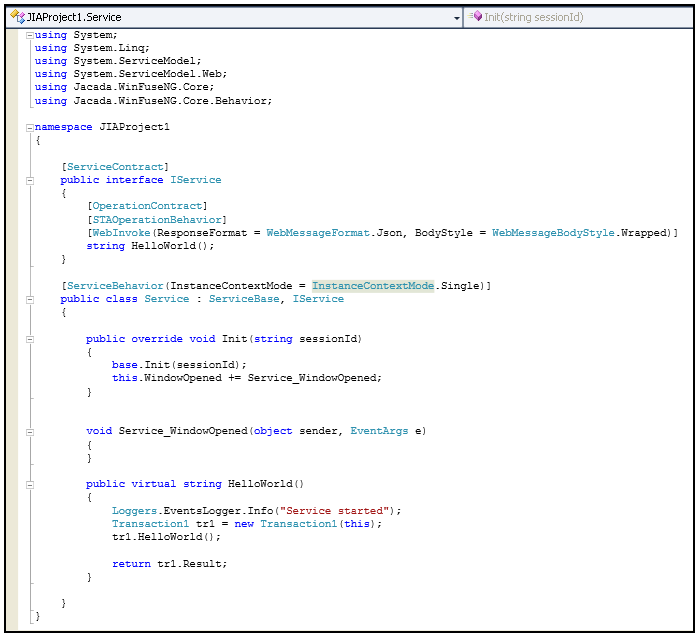699x637 pixels.
Task: Click using System.Linq line
Action: (92, 48)
